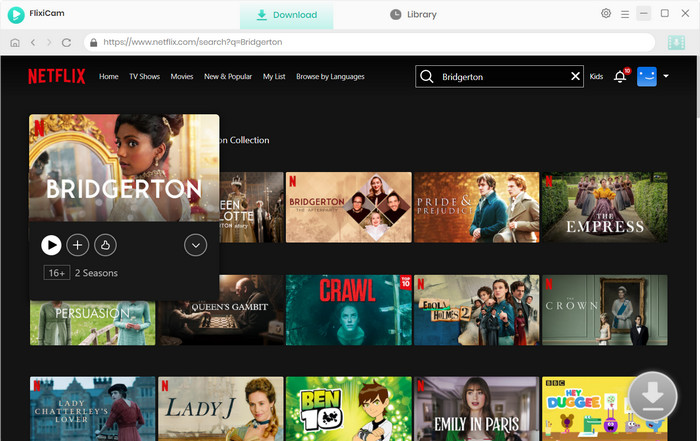Reload the page with refresh icon
The width and height of the screenshot is (700, 441).
[67, 42]
